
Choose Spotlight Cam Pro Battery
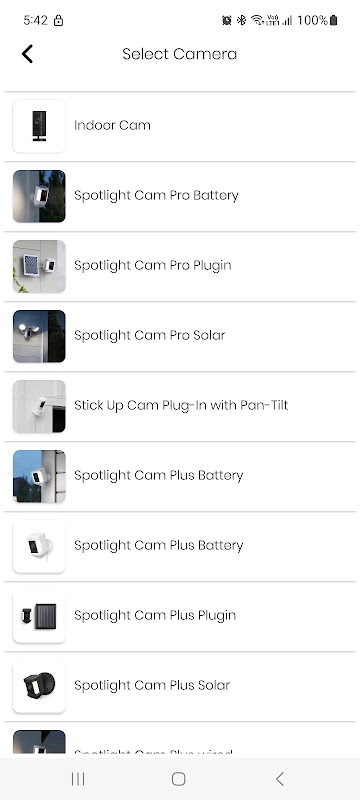pyautogui.click(x=156, y=195)
